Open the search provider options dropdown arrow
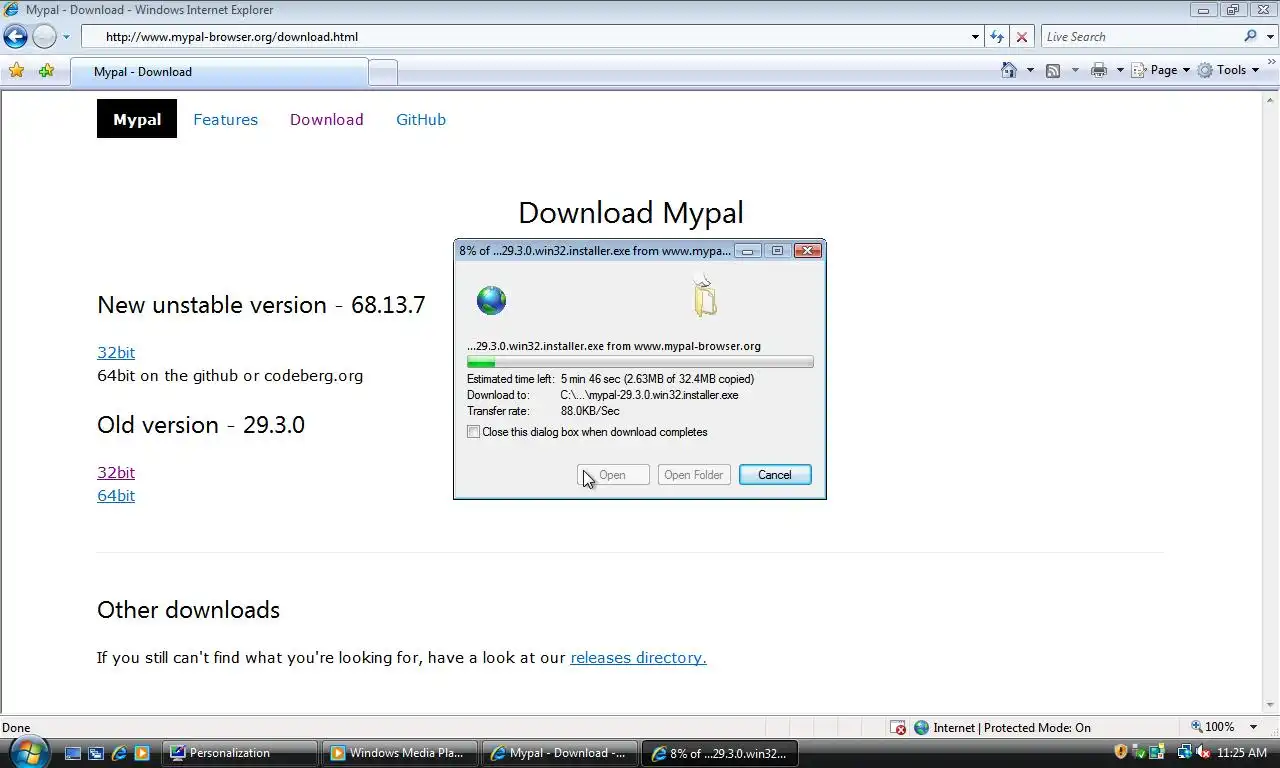The image size is (1280, 768). [x=1269, y=37]
